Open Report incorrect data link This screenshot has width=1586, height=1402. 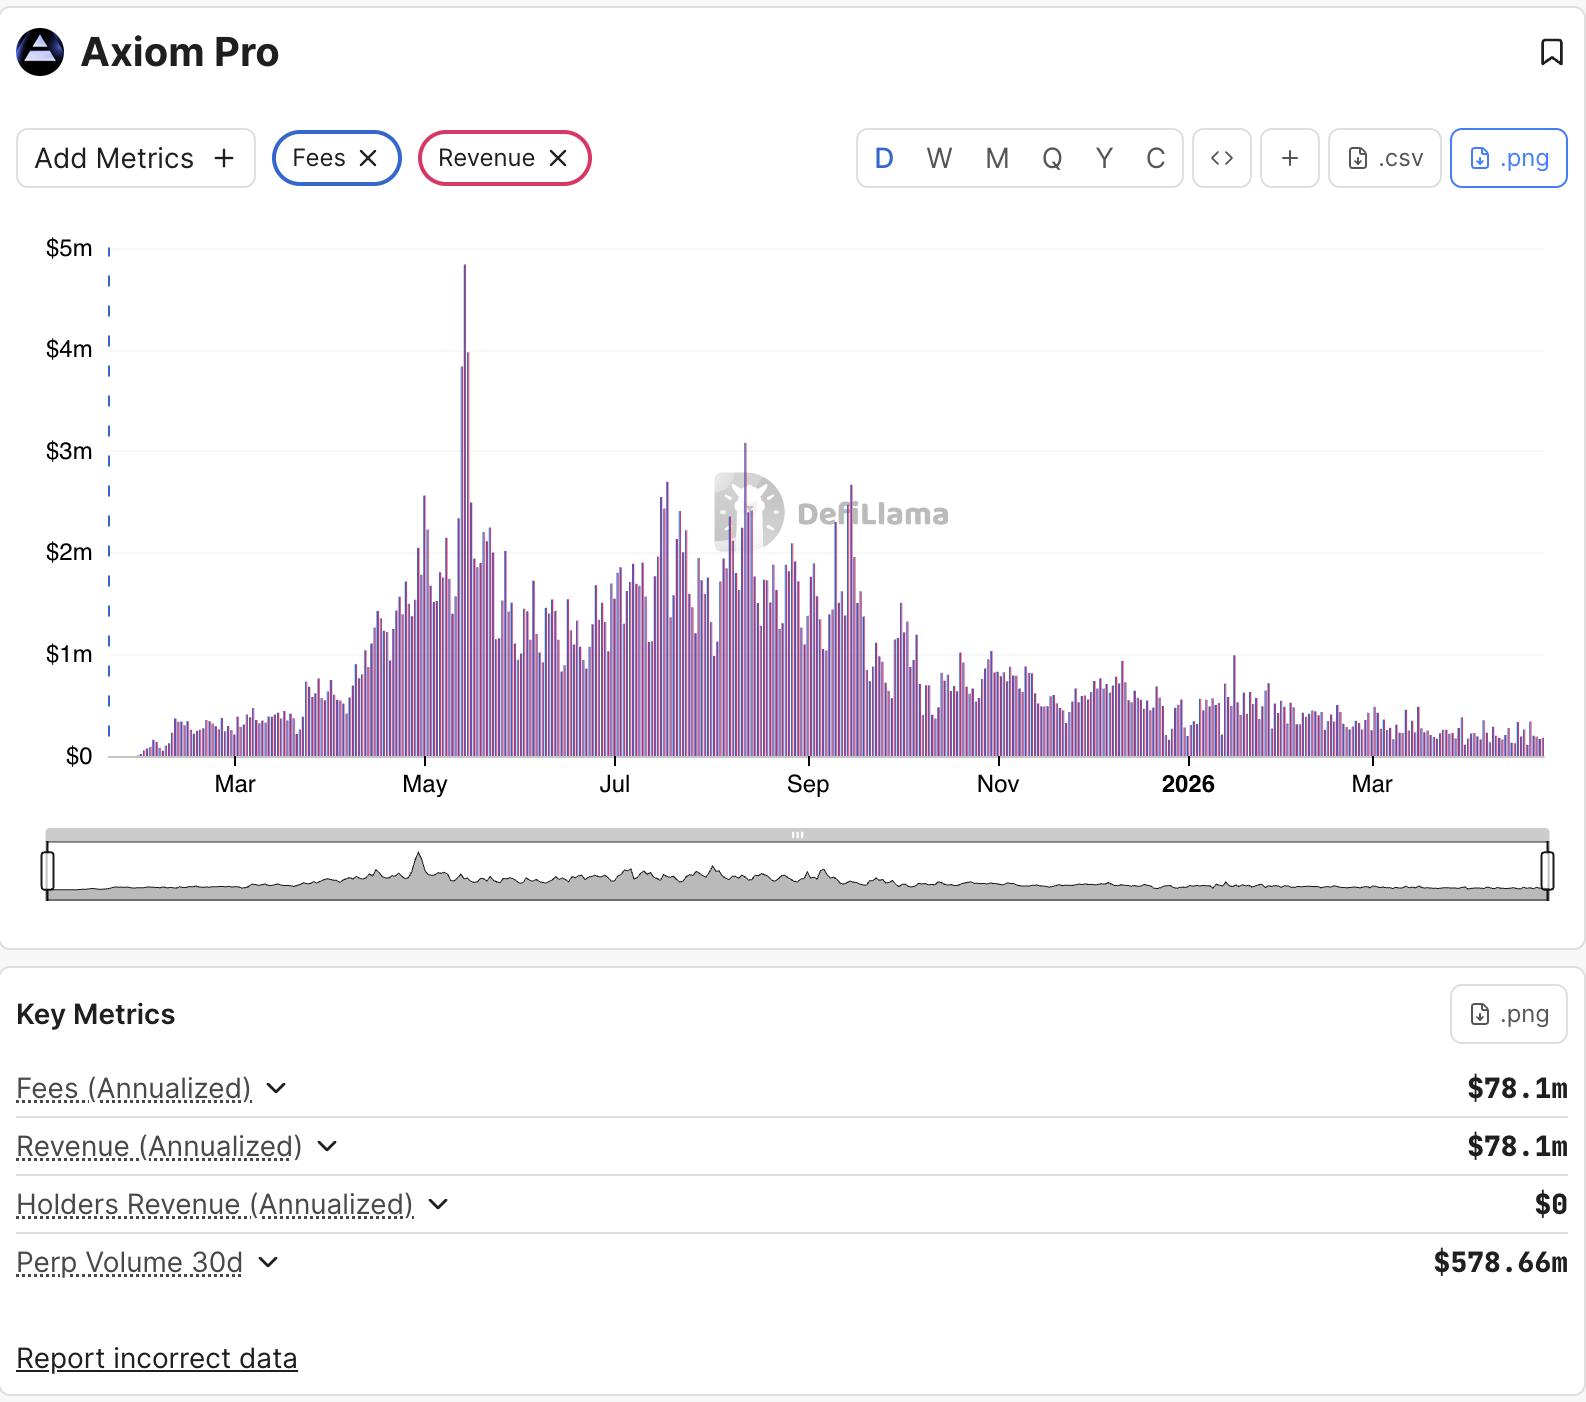[x=157, y=1358]
